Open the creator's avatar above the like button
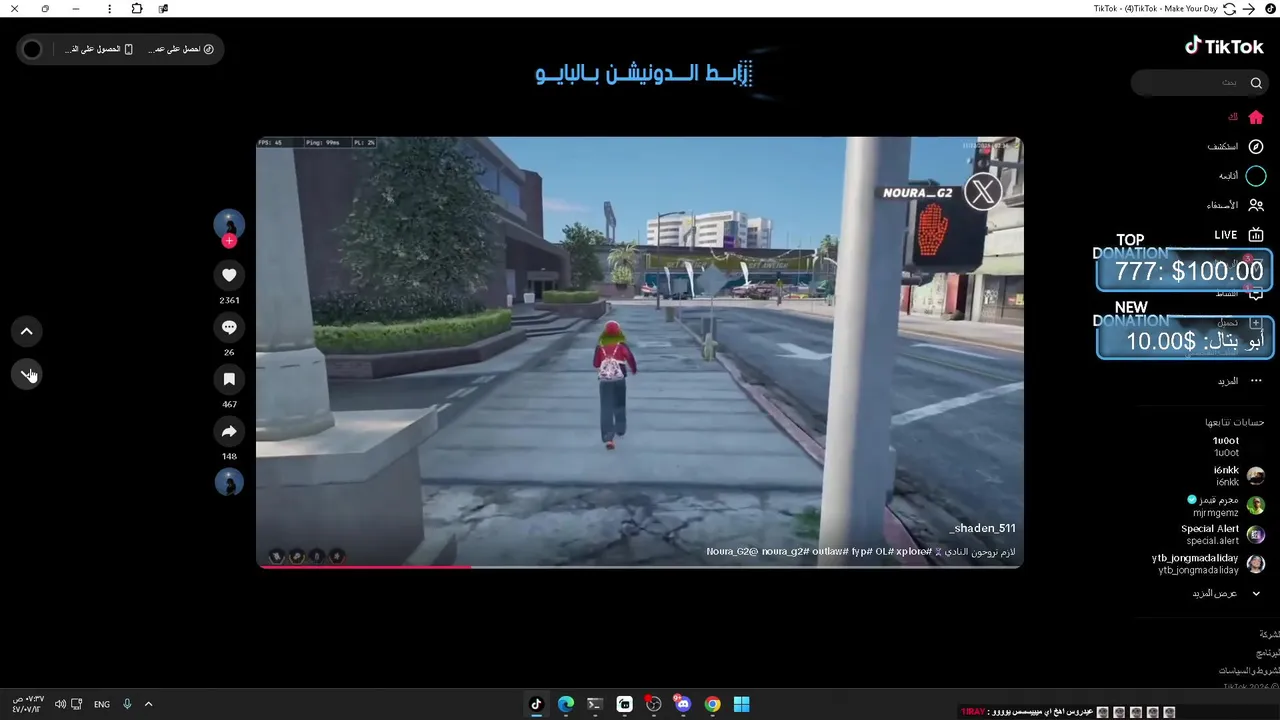 pyautogui.click(x=229, y=224)
